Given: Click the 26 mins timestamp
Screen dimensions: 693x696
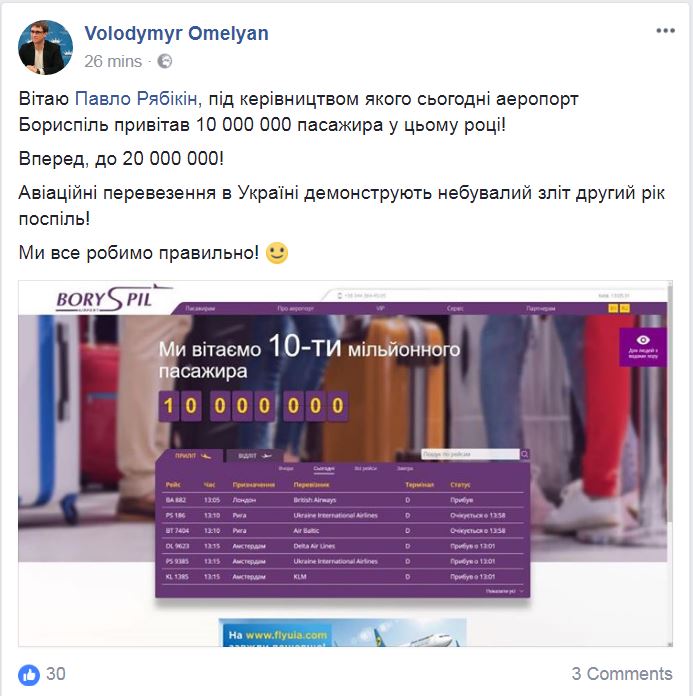Looking at the screenshot, I should pyautogui.click(x=113, y=61).
